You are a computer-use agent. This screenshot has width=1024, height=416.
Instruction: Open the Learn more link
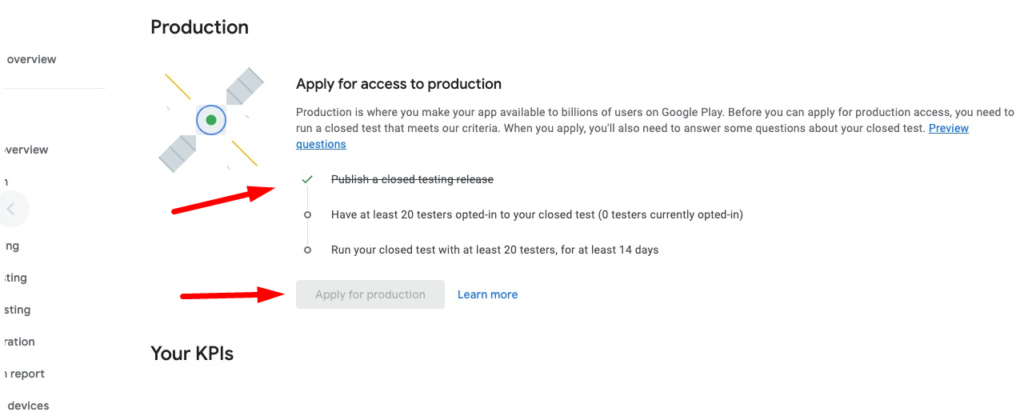487,294
